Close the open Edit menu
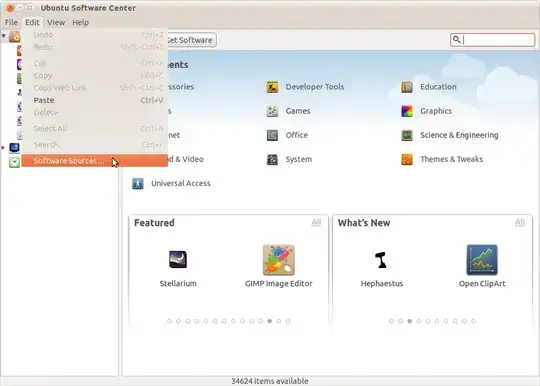 pyautogui.click(x=32, y=22)
